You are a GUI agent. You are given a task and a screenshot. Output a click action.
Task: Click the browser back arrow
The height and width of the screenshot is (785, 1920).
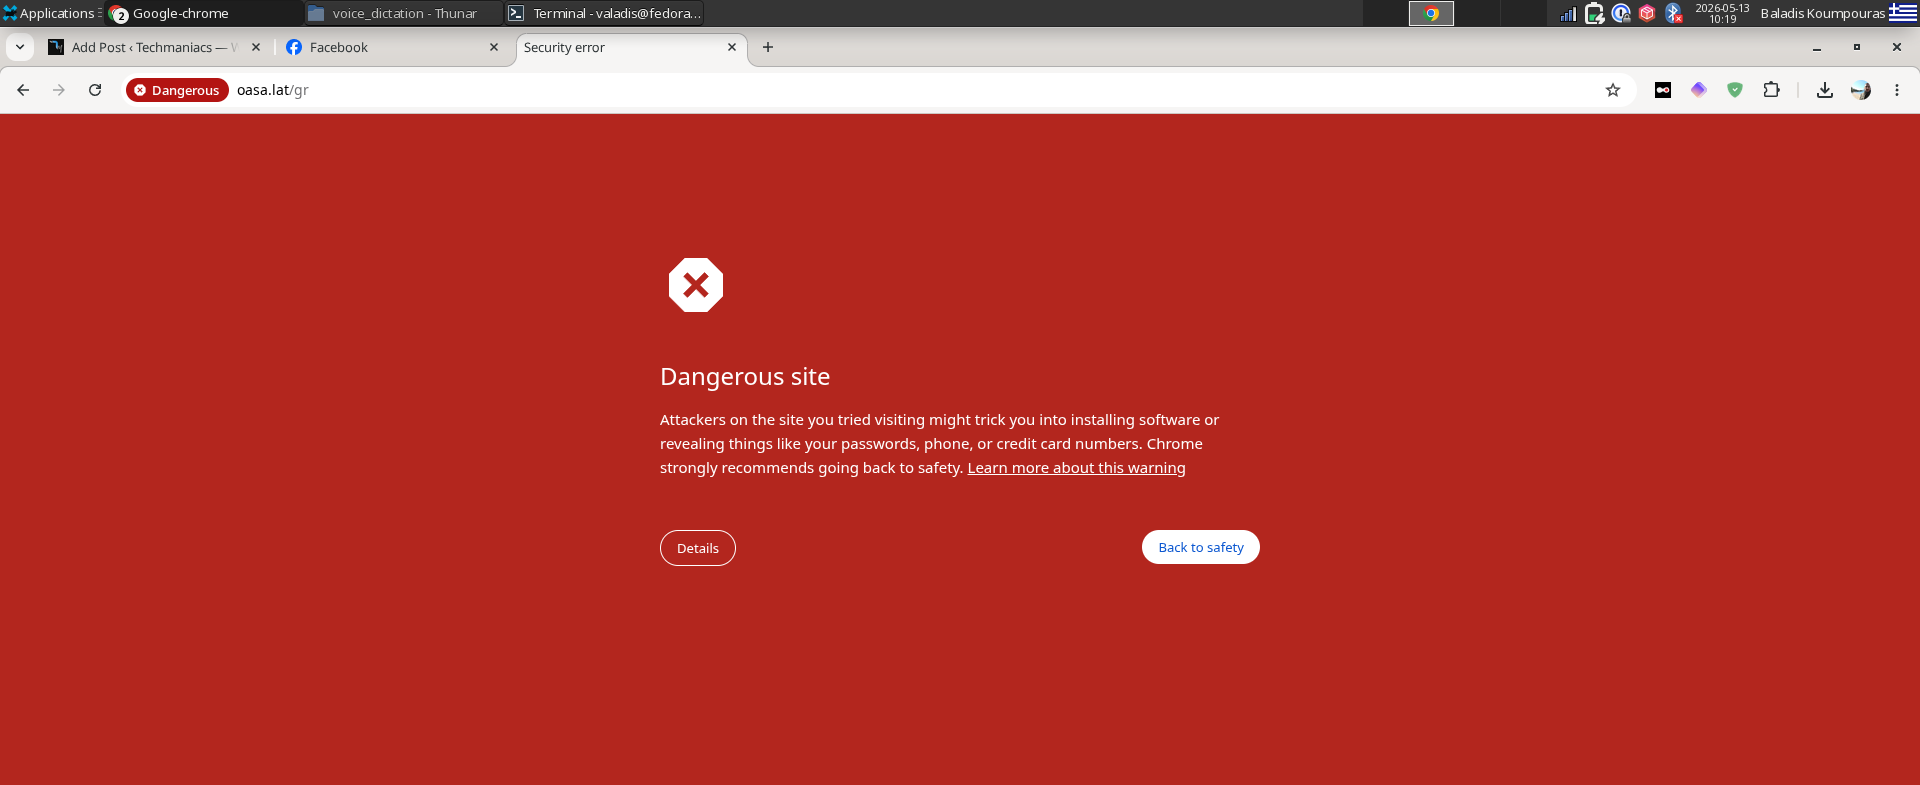pyautogui.click(x=23, y=90)
